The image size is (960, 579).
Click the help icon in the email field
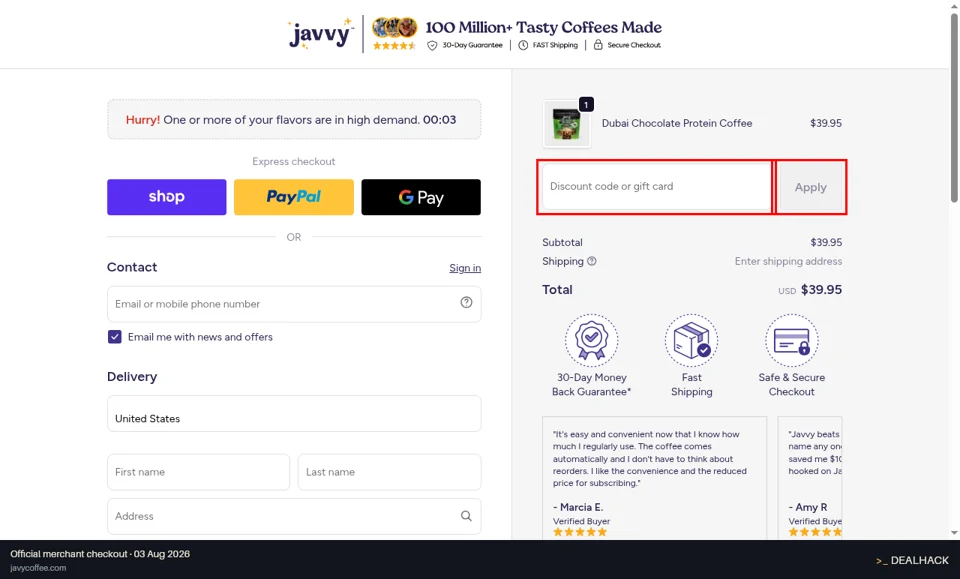[x=467, y=302]
